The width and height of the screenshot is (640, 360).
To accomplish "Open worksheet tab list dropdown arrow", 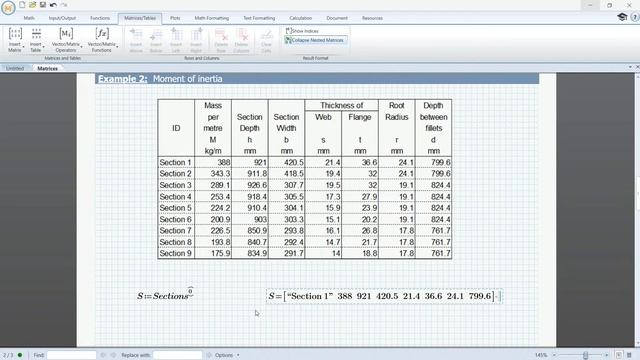I will 630,67.
